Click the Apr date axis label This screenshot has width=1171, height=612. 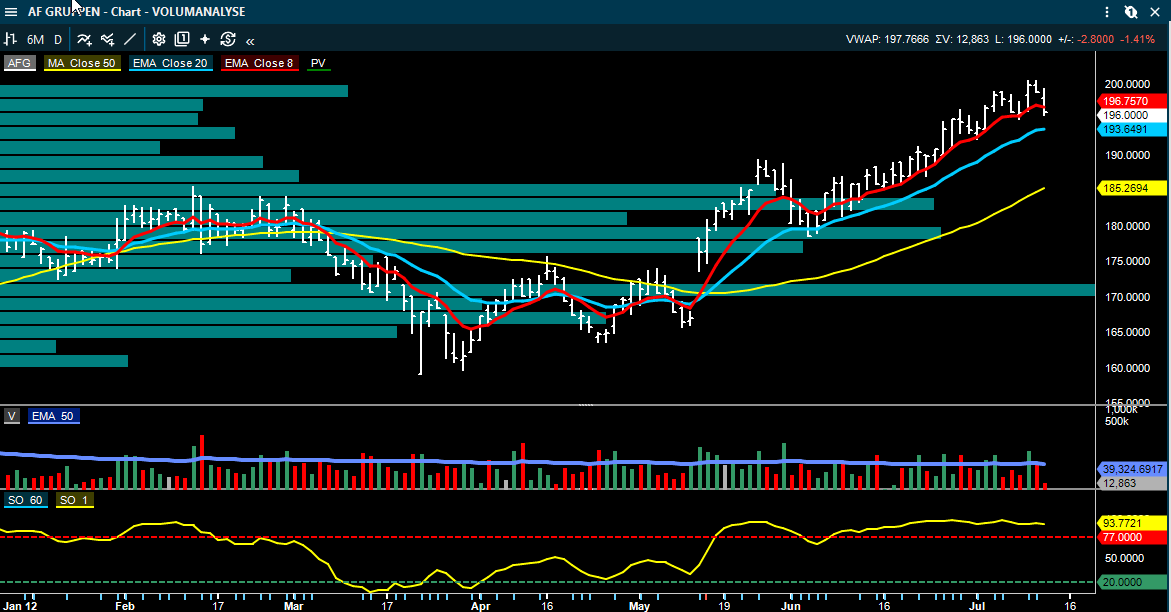click(x=480, y=606)
